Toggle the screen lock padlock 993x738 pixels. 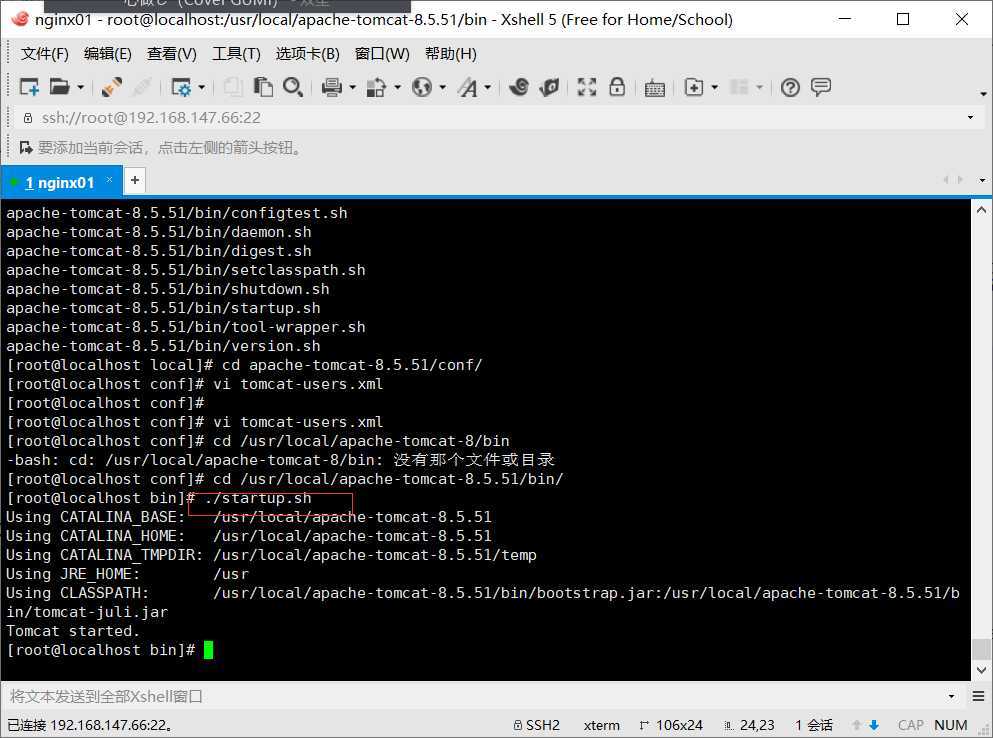point(617,88)
